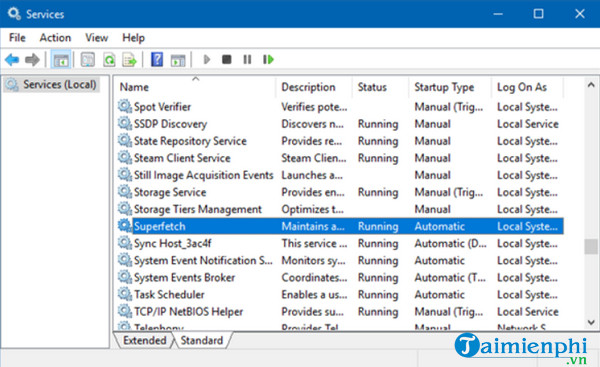Click 'Automatic (D...' startup type cell
Screen dimensions: 600x367
click(450, 243)
